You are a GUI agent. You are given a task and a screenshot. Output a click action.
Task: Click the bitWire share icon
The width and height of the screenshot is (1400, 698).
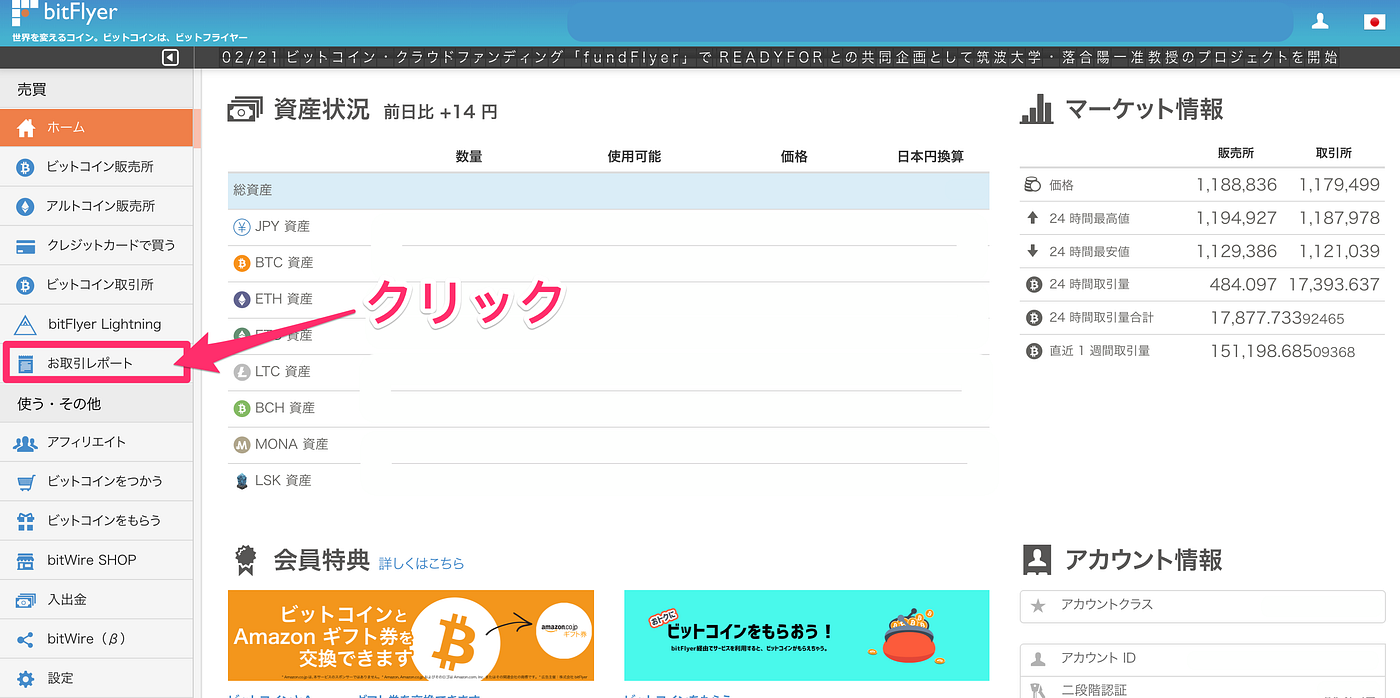click(26, 639)
